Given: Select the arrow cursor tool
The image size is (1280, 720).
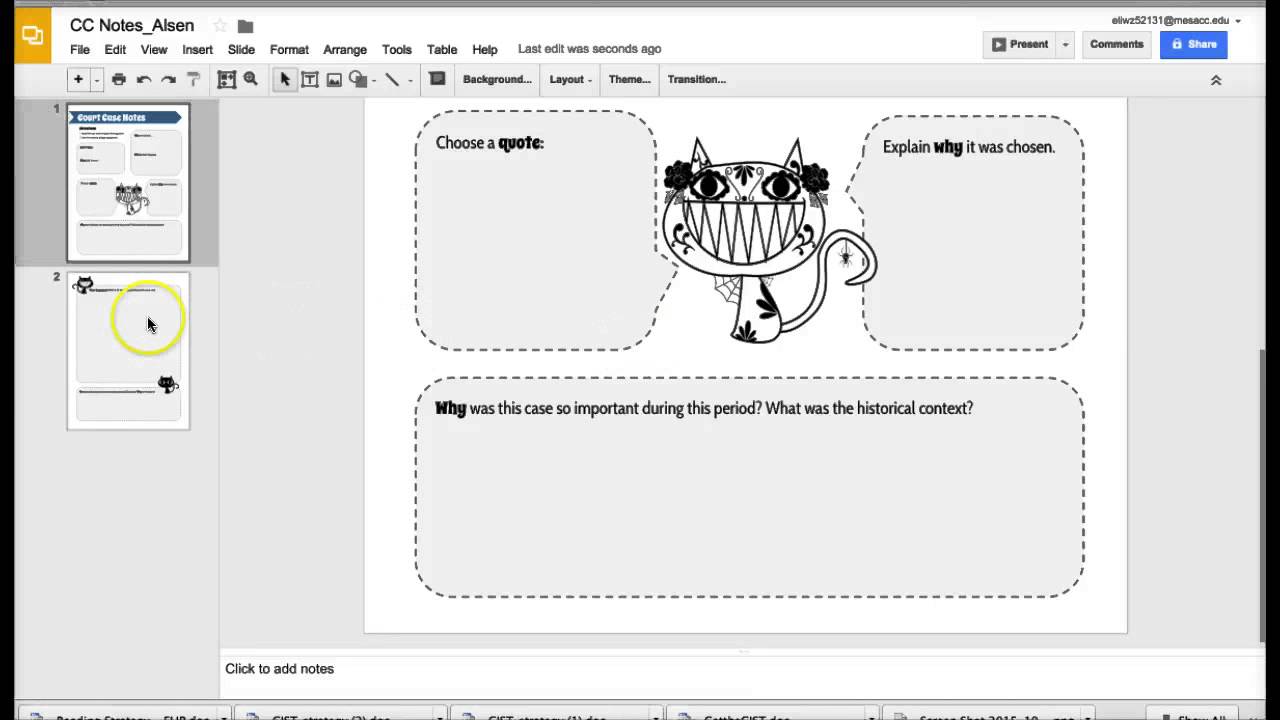Looking at the screenshot, I should coord(285,80).
